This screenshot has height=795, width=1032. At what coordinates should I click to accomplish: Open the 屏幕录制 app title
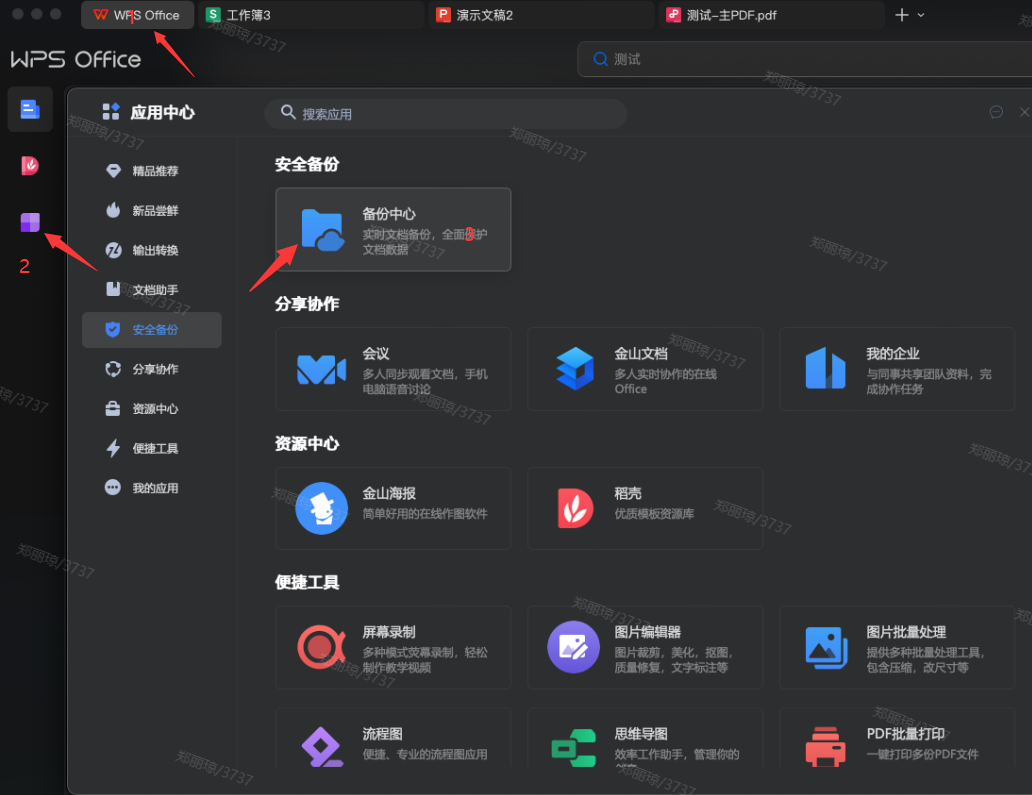pyautogui.click(x=389, y=632)
